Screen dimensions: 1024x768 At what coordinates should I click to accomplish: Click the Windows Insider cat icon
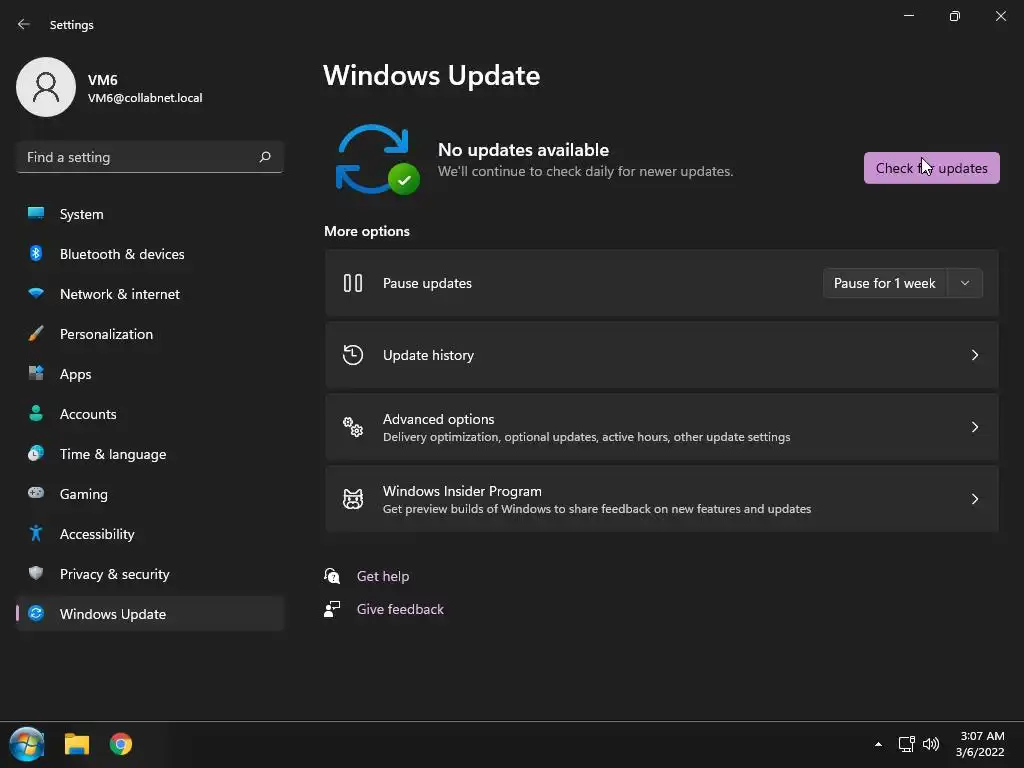click(353, 499)
